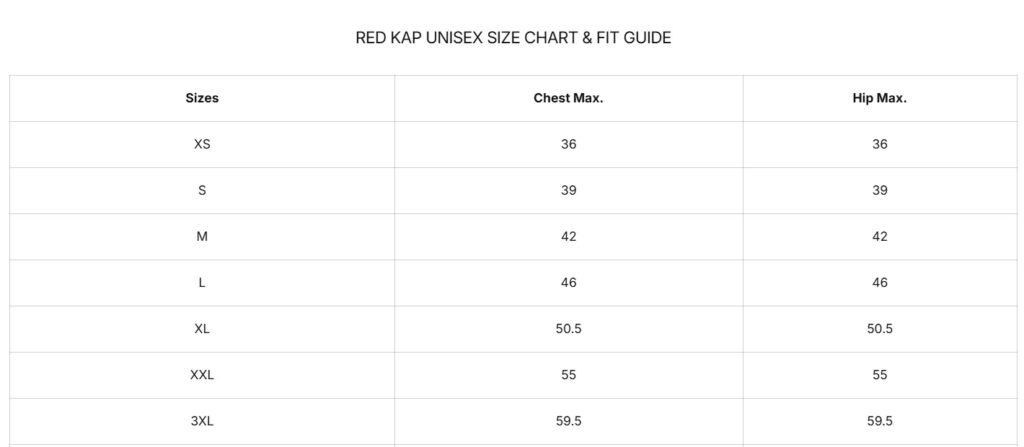Select the Chest Max. value 39
The image size is (1024, 447).
[568, 190]
